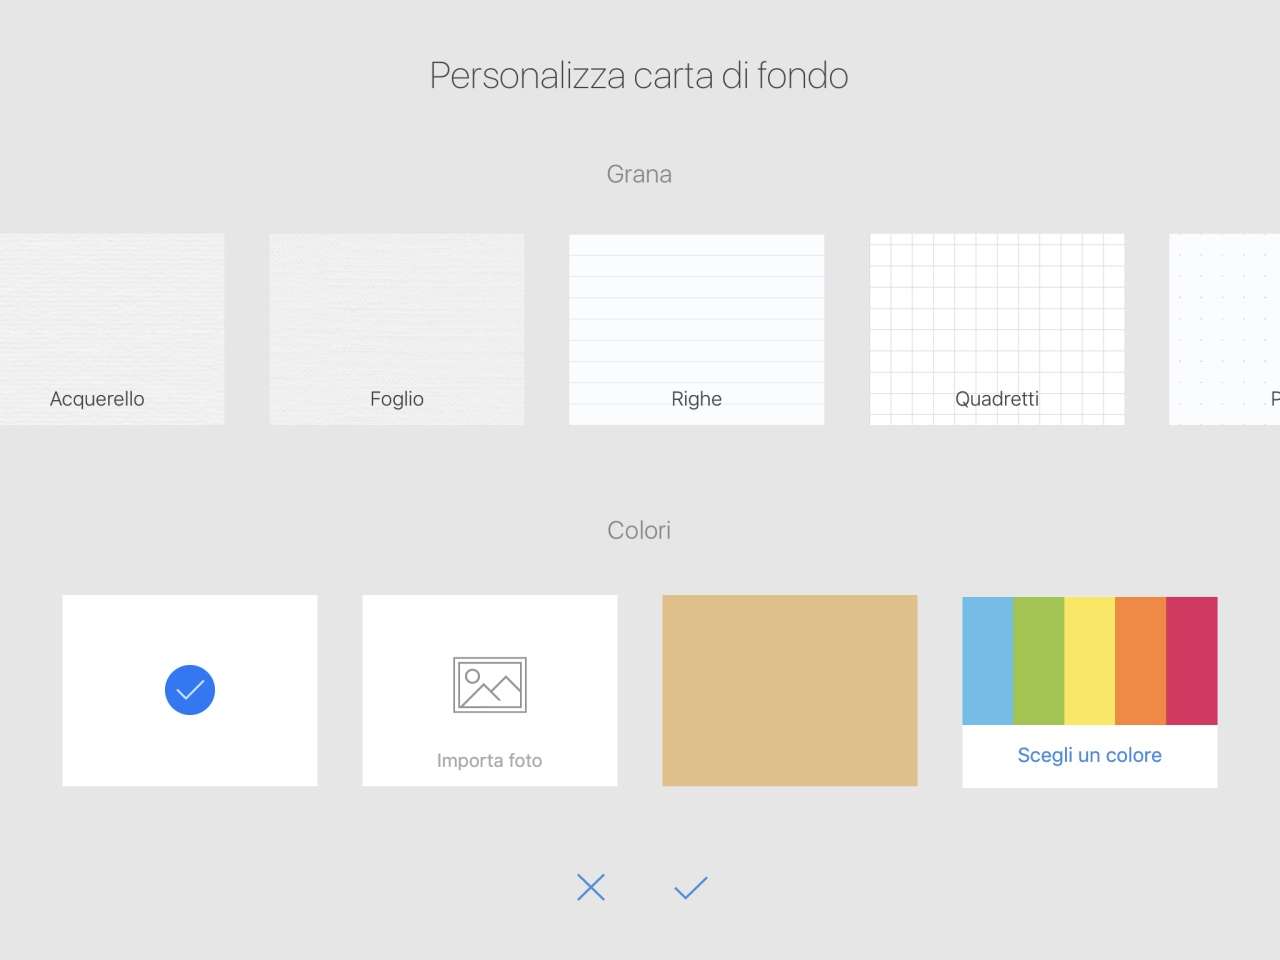The width and height of the screenshot is (1280, 960).
Task: Select the Acquerello paper texture
Action: point(111,329)
